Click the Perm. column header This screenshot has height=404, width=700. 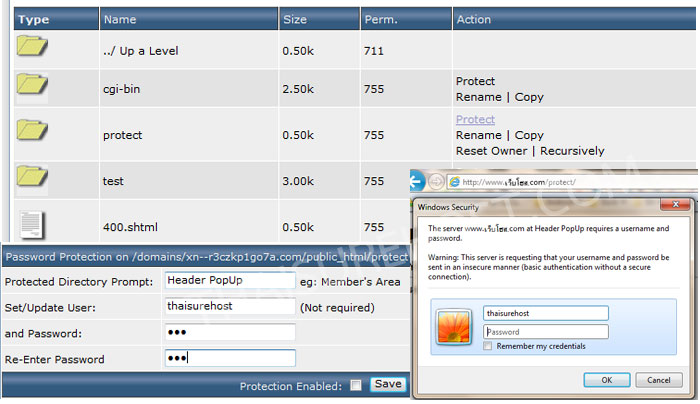point(383,19)
